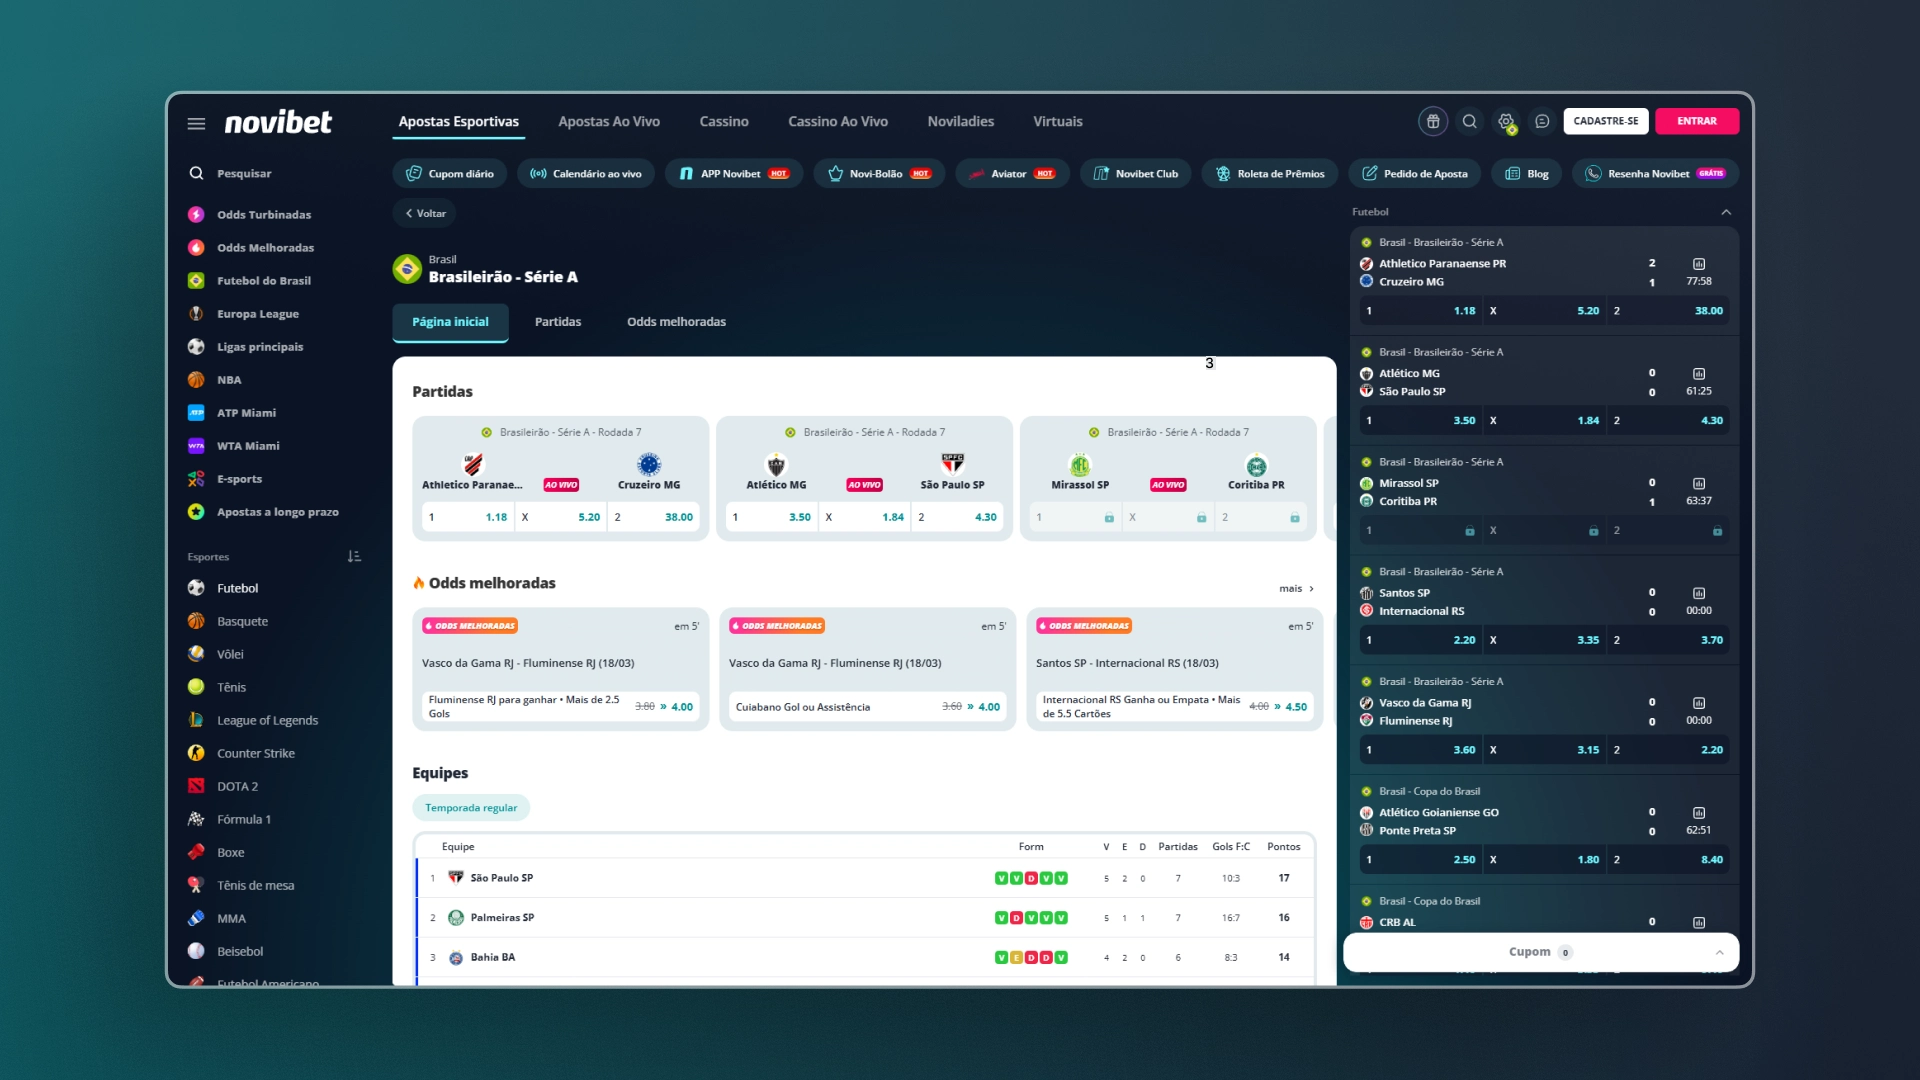Click the sort icon beside Esportes
The width and height of the screenshot is (1920, 1080).
tap(354, 556)
